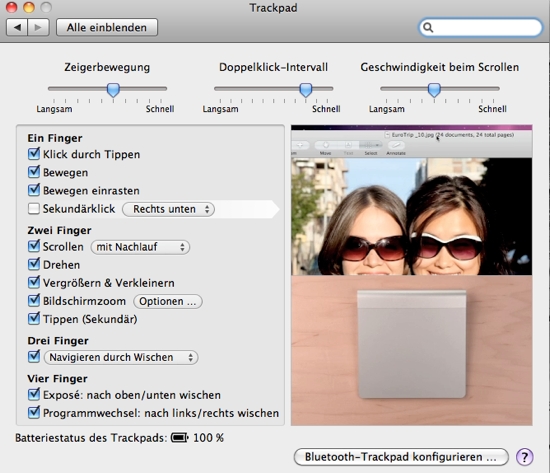Click the Drei Finger section heading

(58, 341)
